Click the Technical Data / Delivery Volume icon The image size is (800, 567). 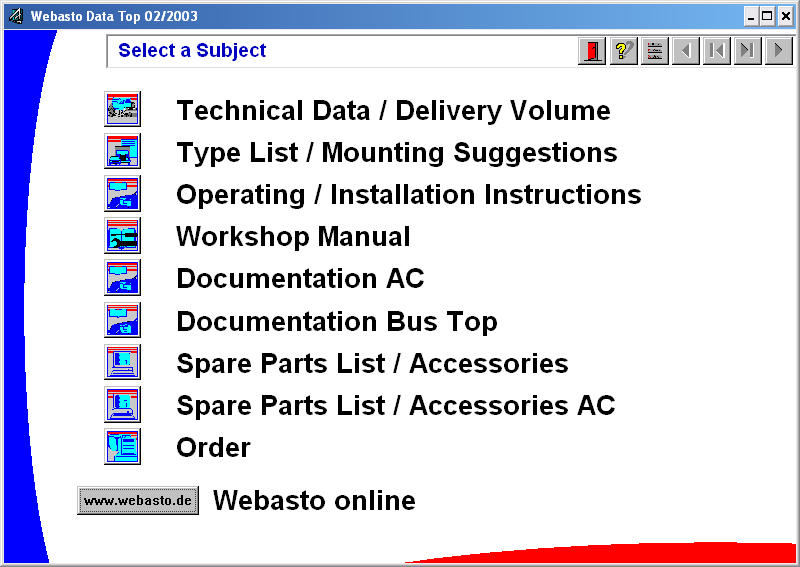coord(122,109)
